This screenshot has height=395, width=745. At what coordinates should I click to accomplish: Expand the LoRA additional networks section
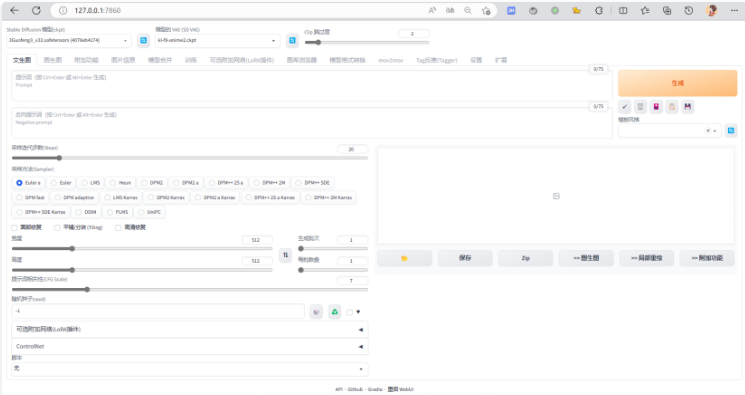(190, 329)
